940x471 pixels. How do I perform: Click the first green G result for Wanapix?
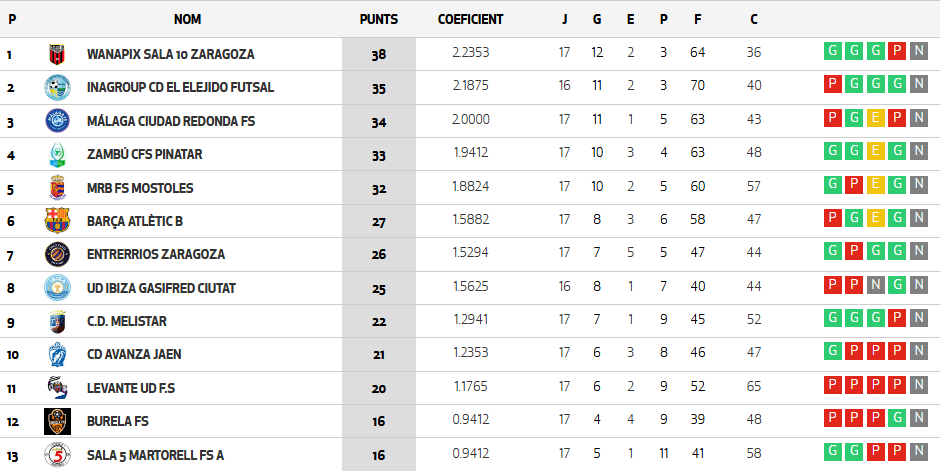832,51
